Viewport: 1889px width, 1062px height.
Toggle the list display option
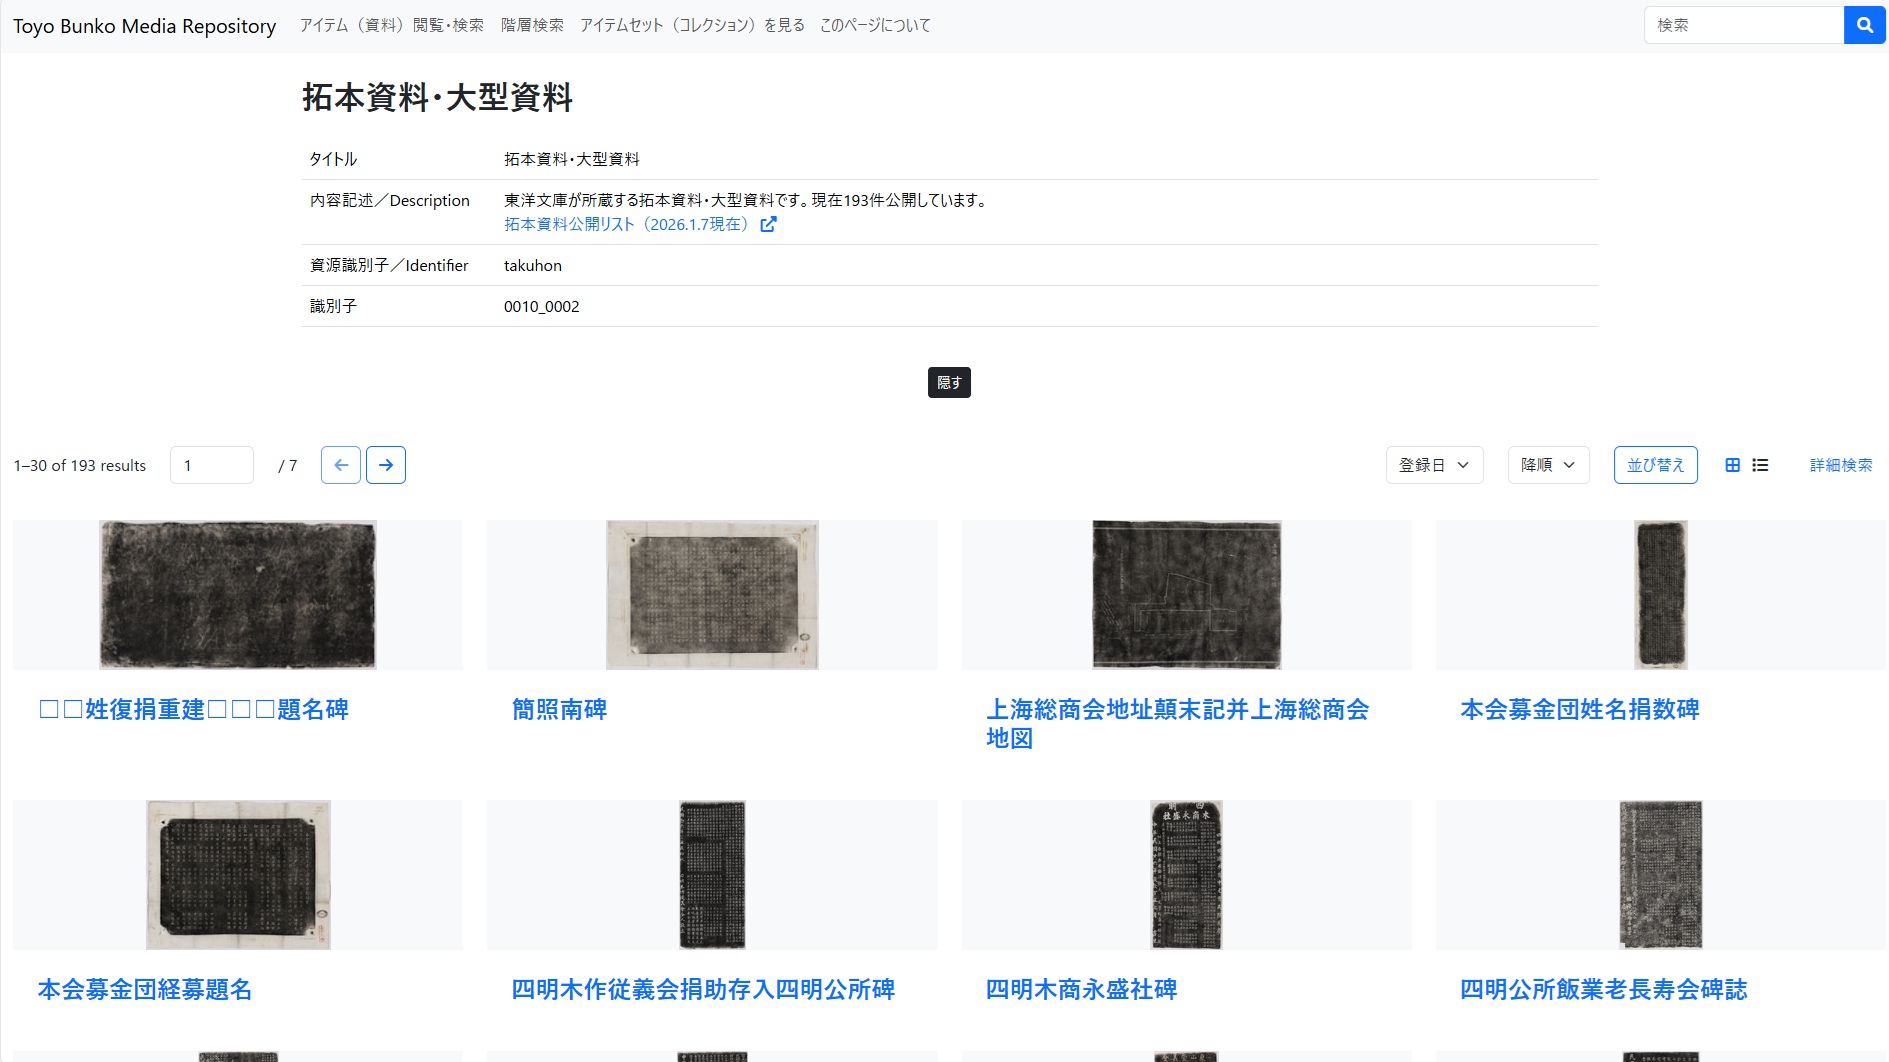(1760, 465)
